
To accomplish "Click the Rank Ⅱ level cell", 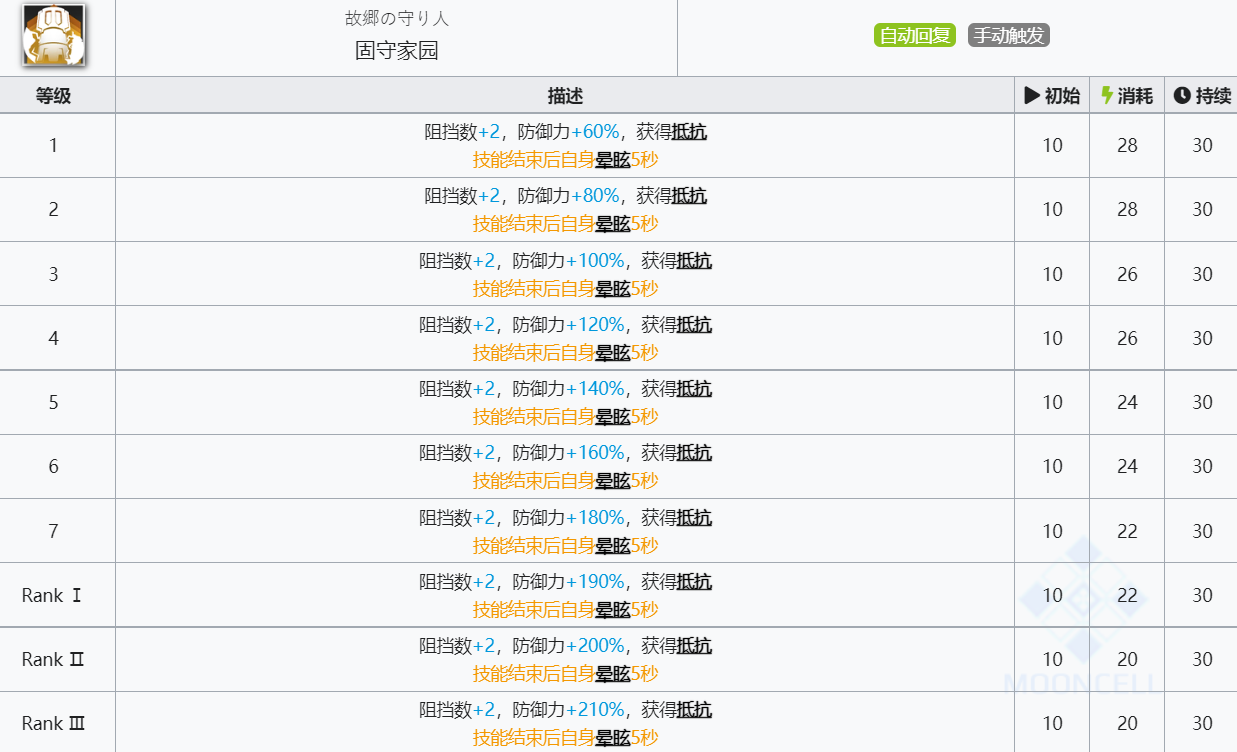I will 54,660.
